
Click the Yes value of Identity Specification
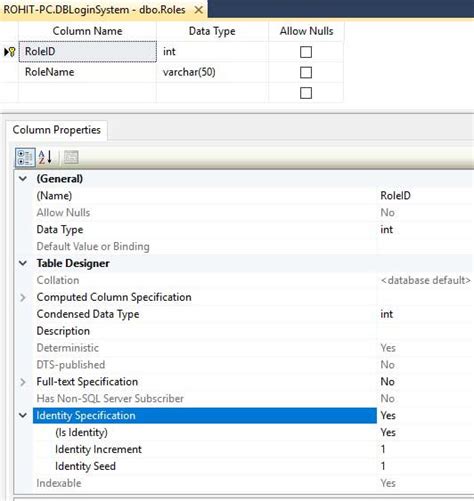click(388, 416)
